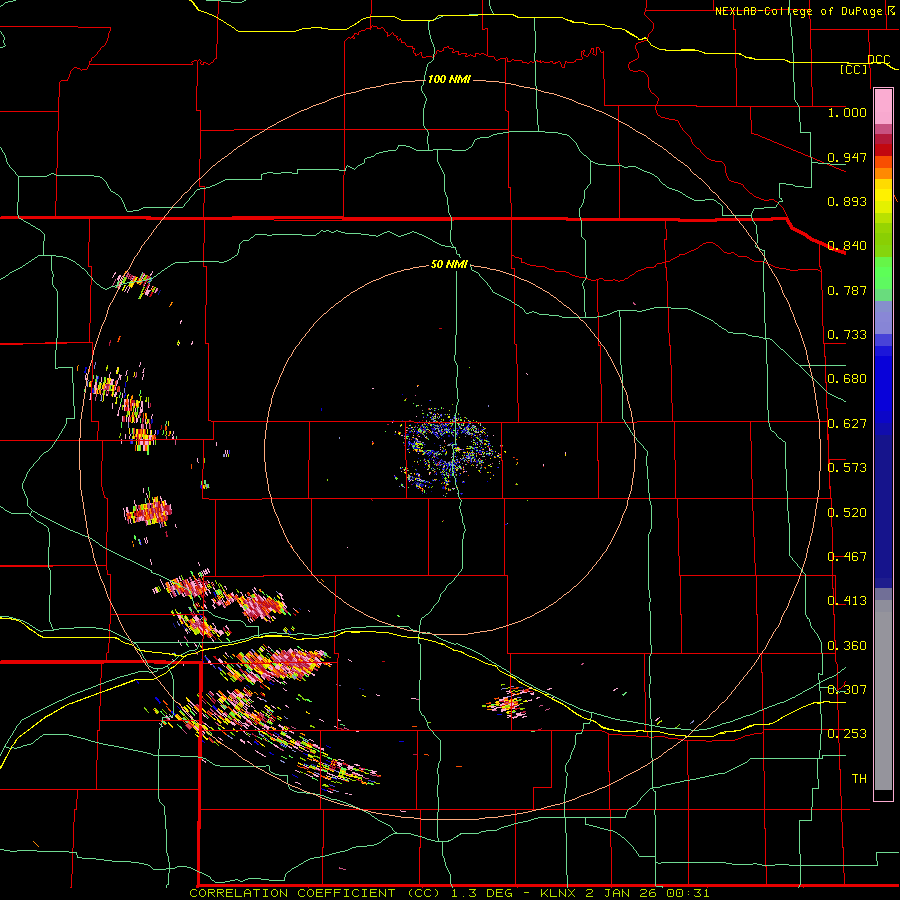Click the 0.733 color scale value

pos(847,335)
